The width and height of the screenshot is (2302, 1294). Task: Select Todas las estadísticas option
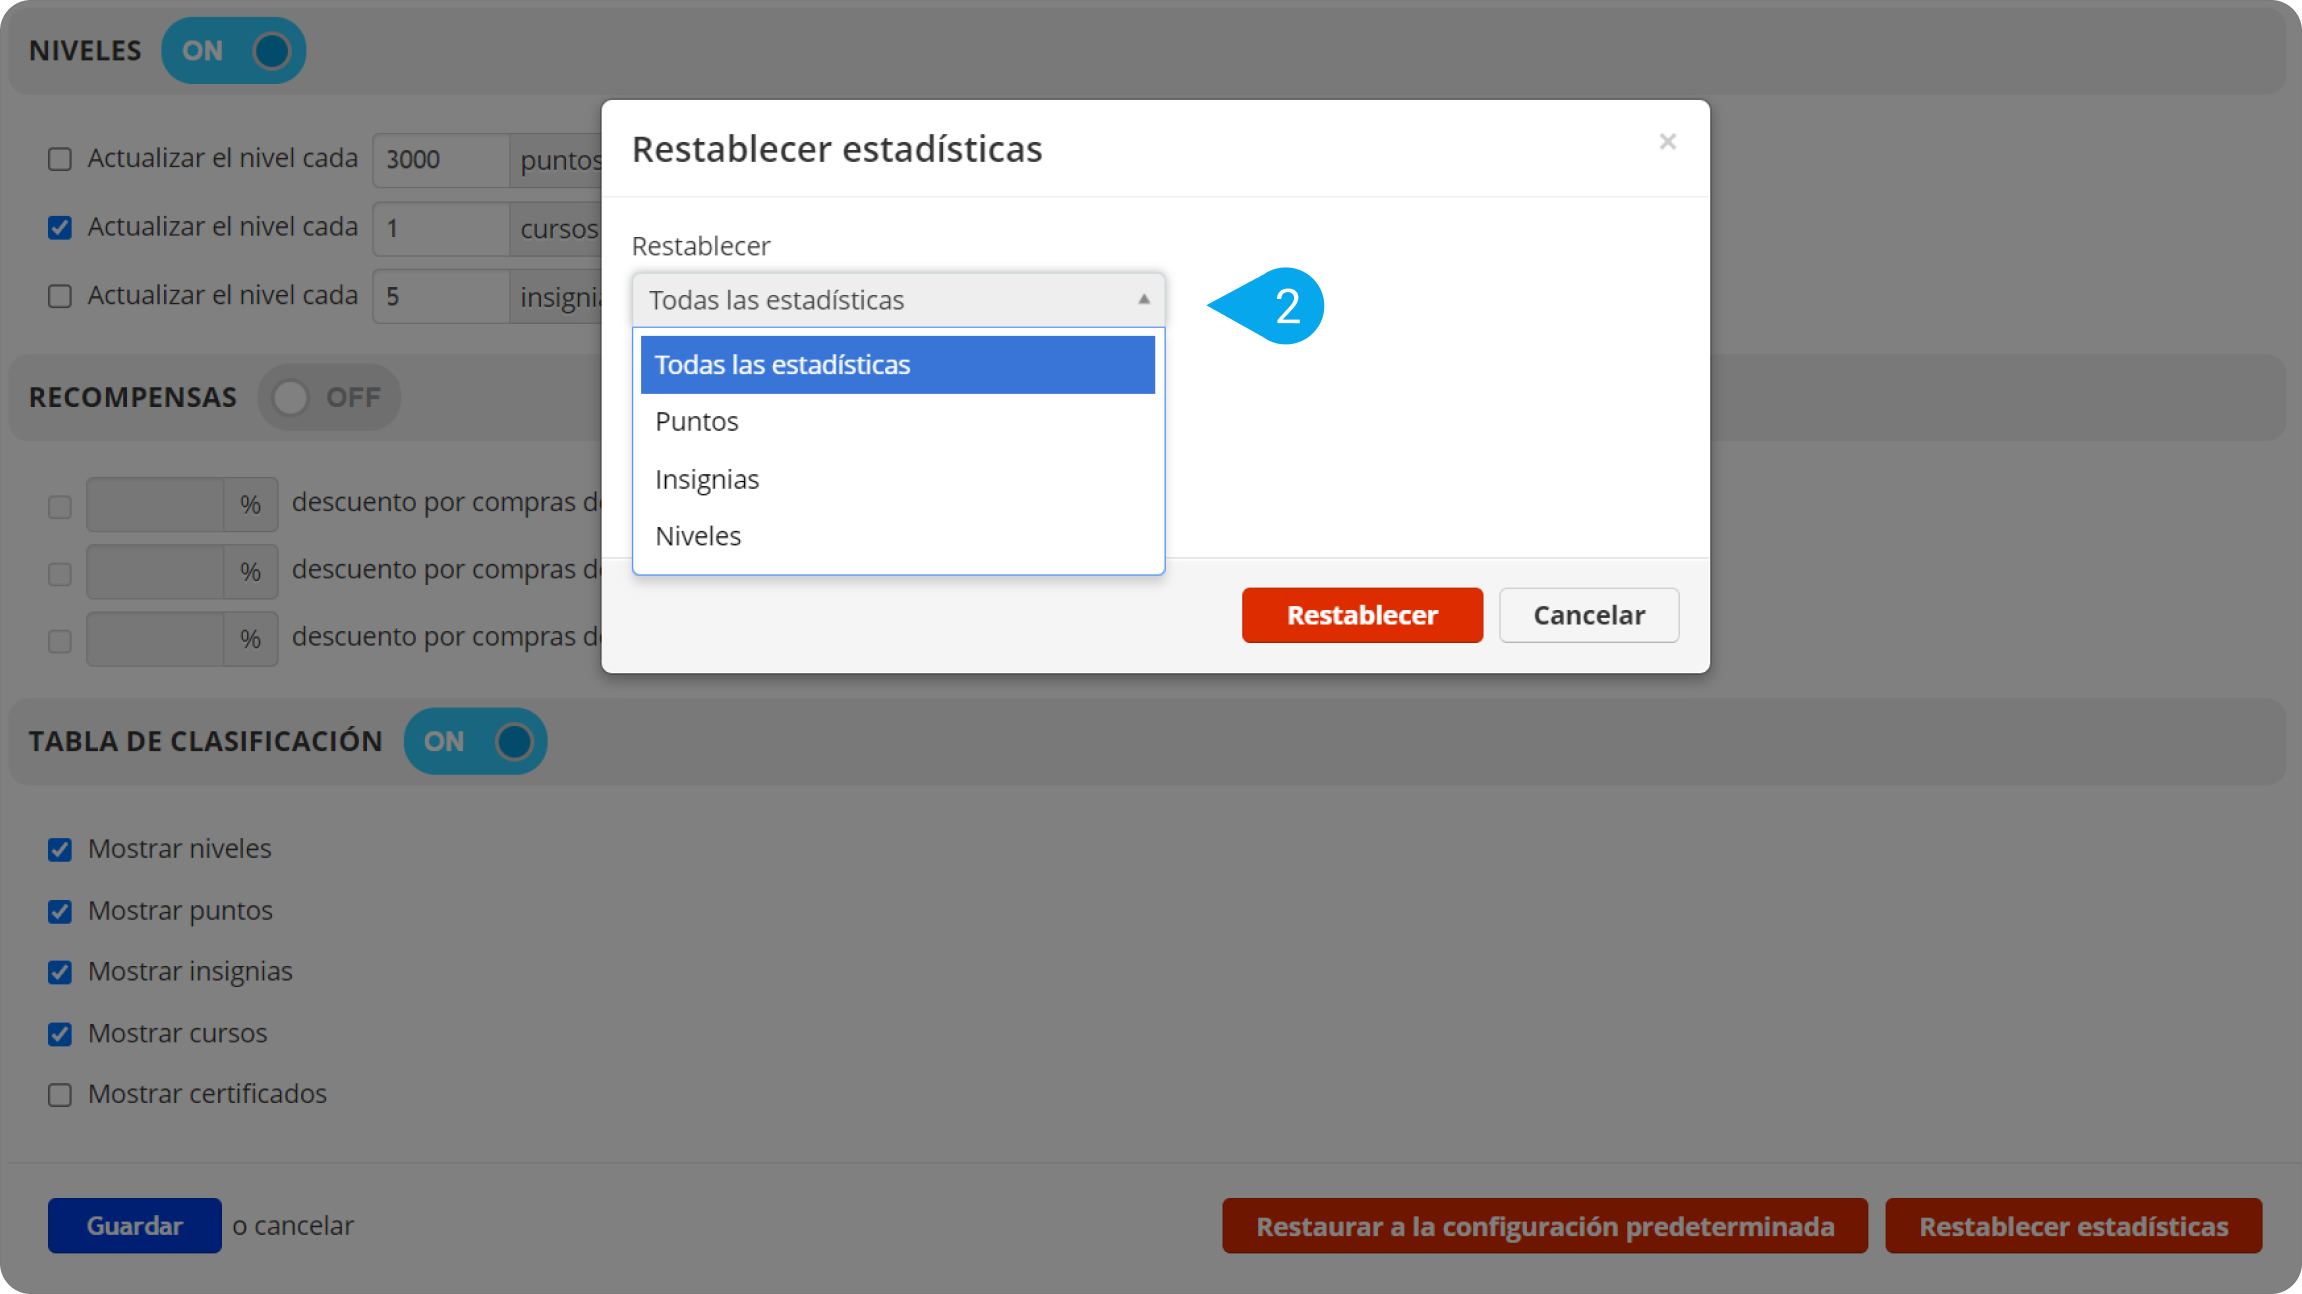tap(897, 365)
